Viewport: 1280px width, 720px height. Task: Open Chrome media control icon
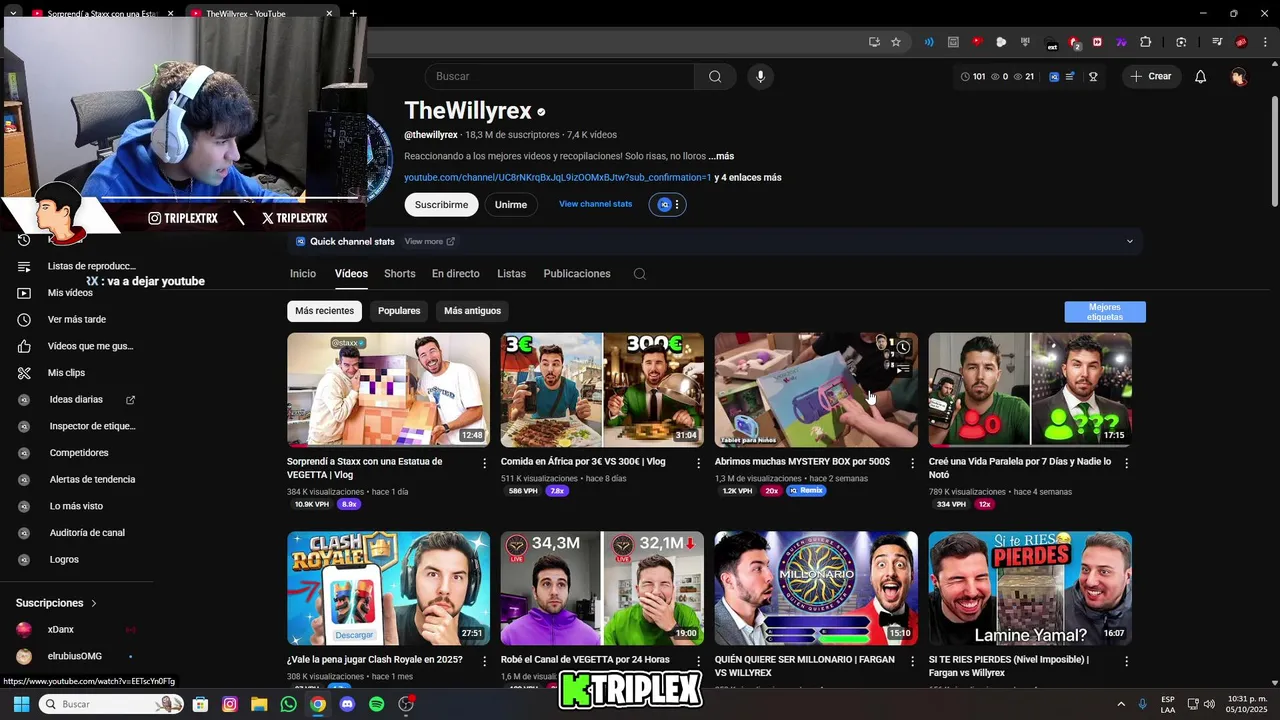[x=1217, y=42]
